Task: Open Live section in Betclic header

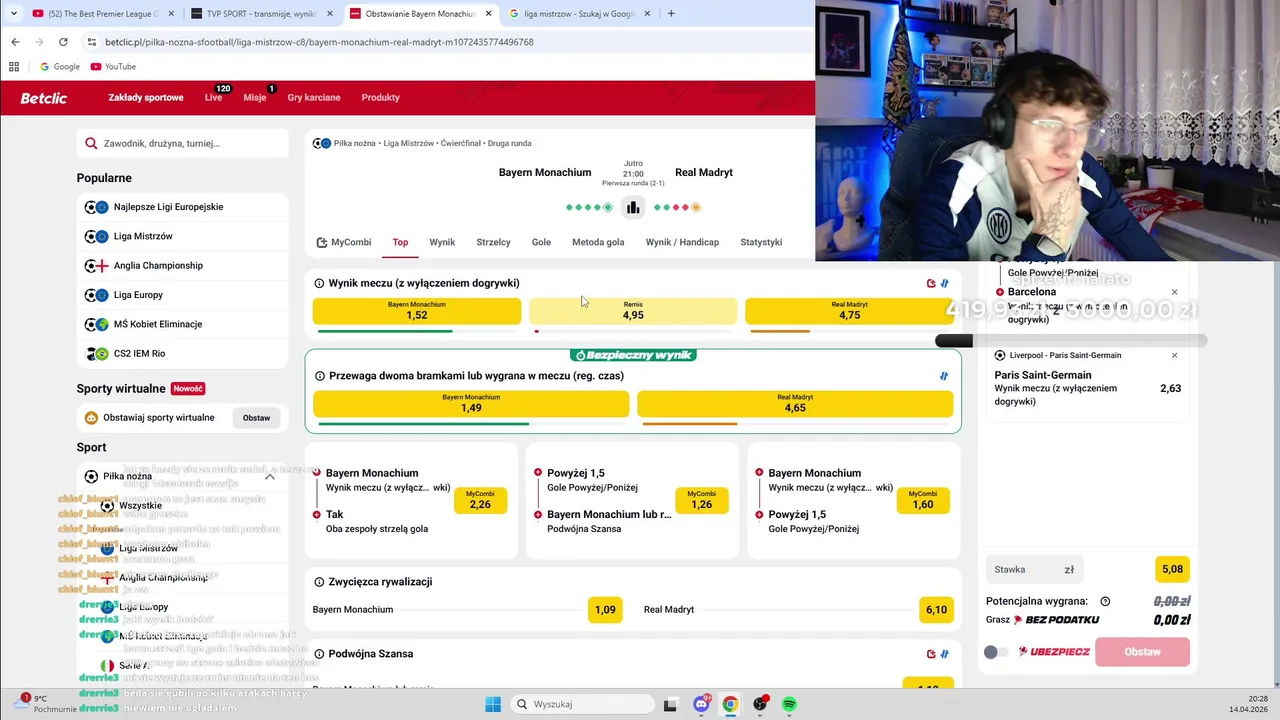Action: (214, 98)
